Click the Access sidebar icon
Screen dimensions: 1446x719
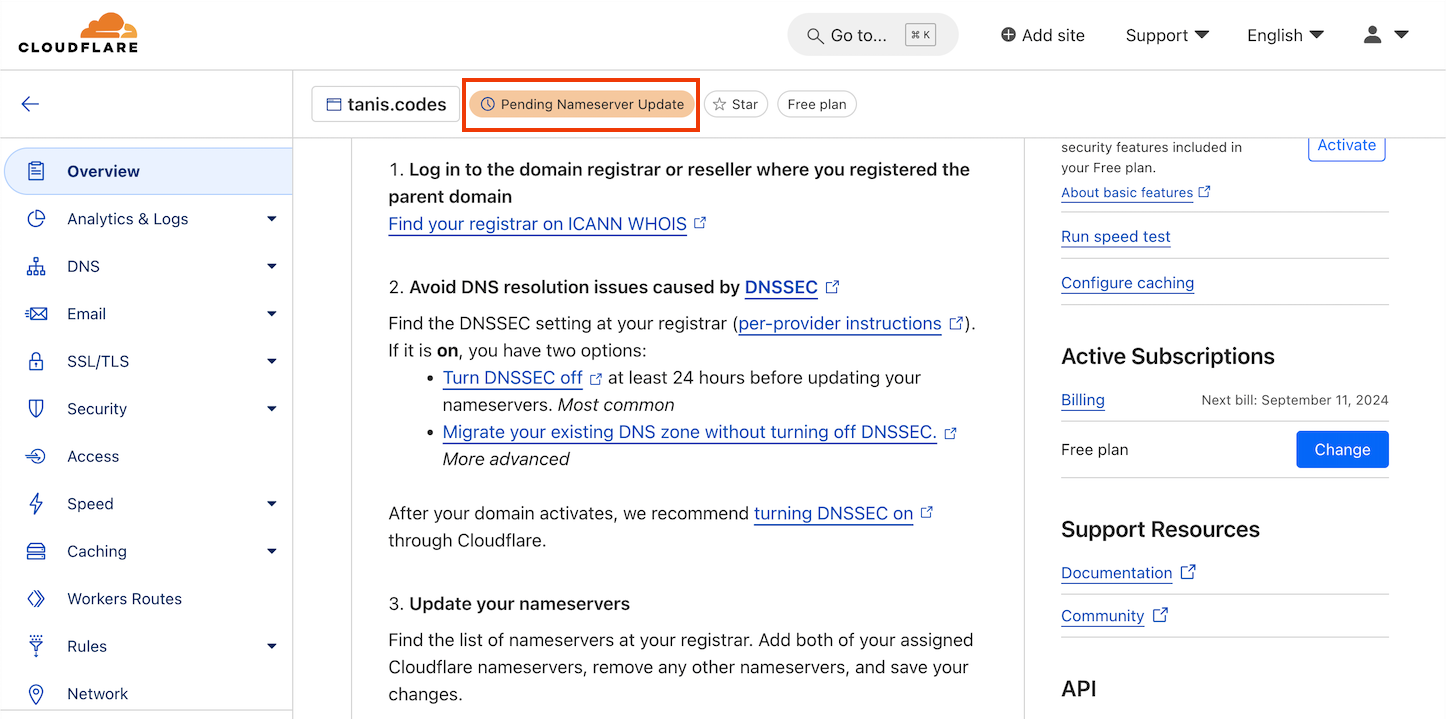pos(36,457)
